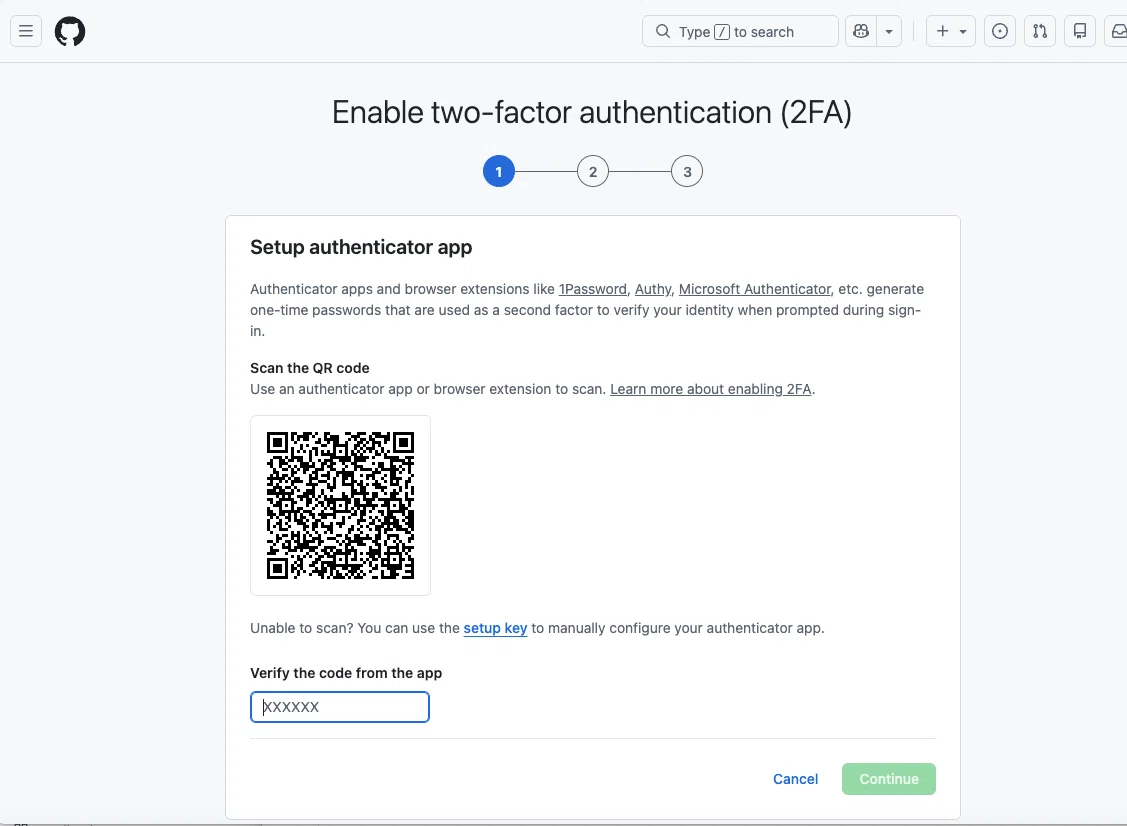Click the 'Scan the QR code' label
Image resolution: width=1127 pixels, height=826 pixels.
[x=310, y=368]
